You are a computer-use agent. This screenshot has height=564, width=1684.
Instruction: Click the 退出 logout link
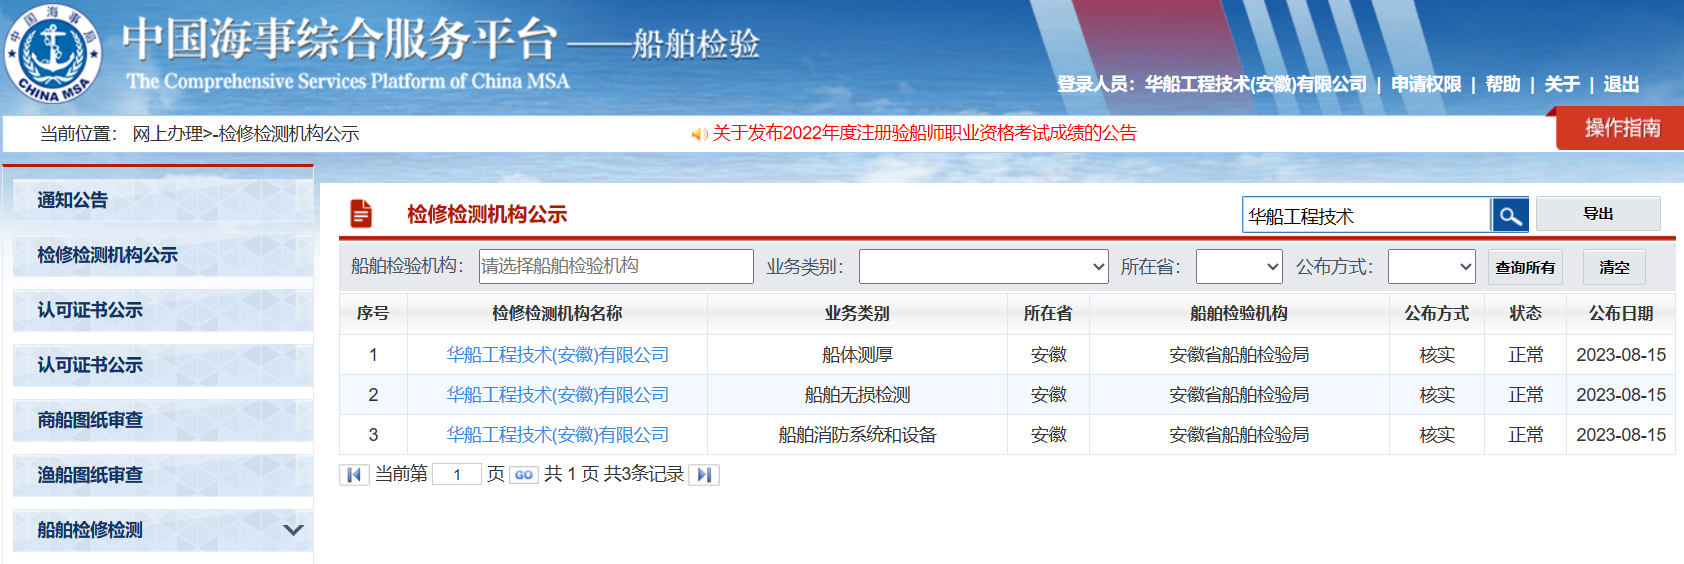[x=1621, y=84]
